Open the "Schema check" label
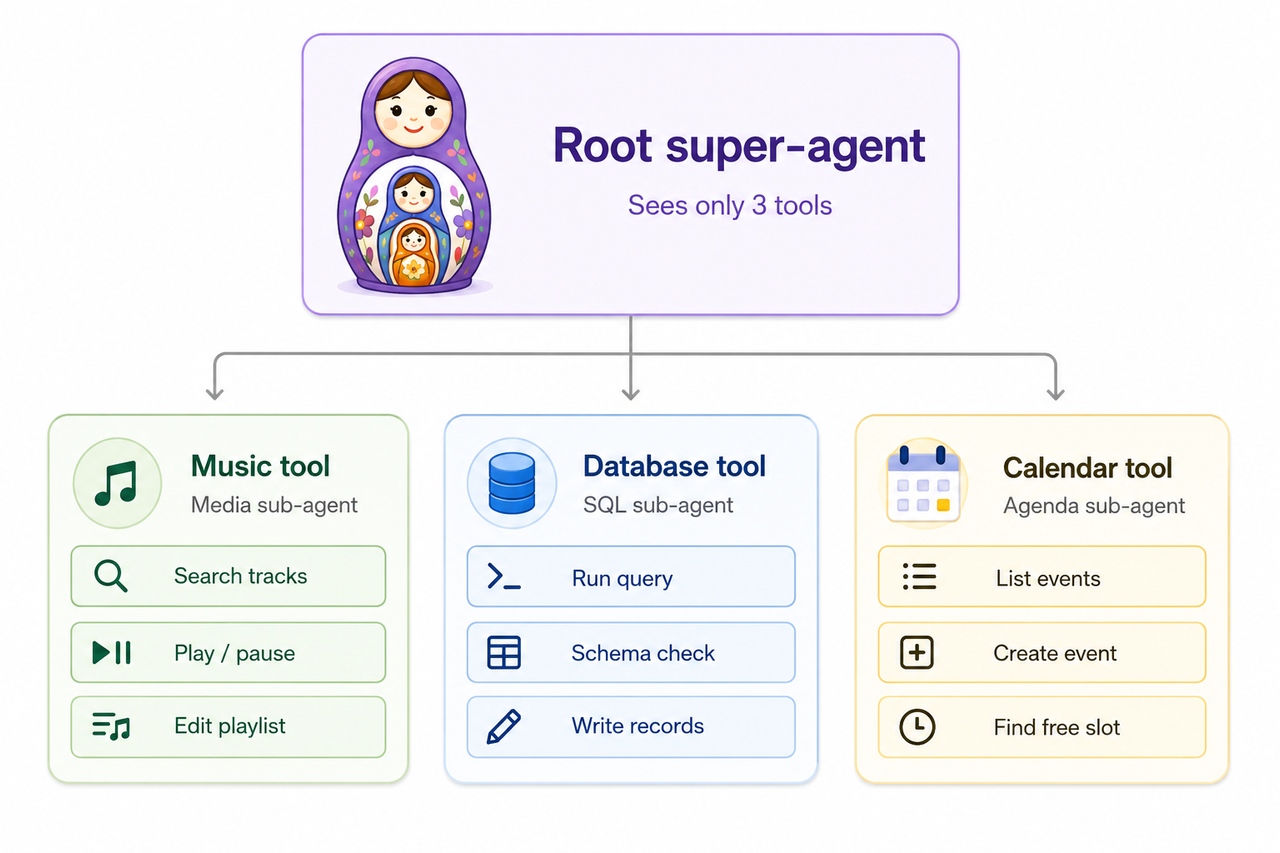Screen dimensions: 1280x853 (x=643, y=653)
